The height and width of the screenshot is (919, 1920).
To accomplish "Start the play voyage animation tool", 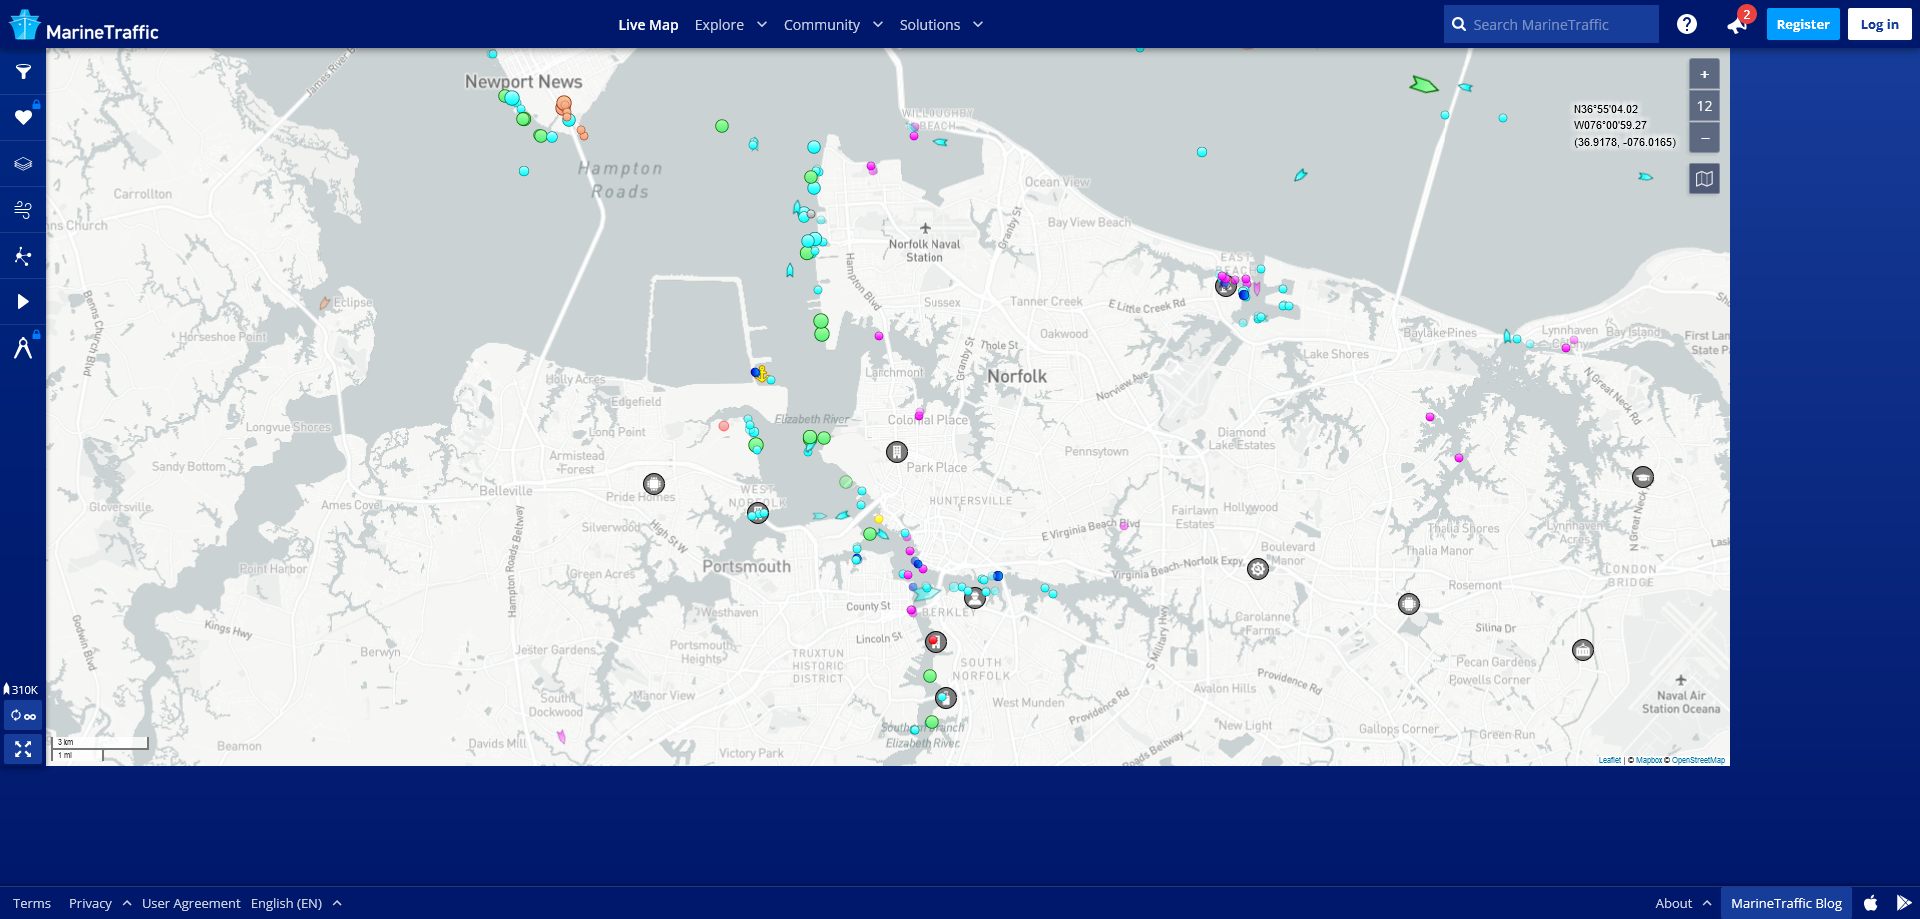I will 23,302.
